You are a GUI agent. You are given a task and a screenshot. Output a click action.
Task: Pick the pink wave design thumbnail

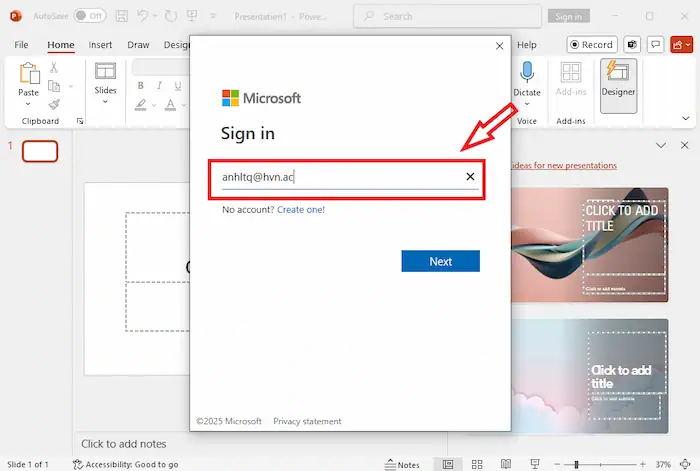[x=589, y=245]
